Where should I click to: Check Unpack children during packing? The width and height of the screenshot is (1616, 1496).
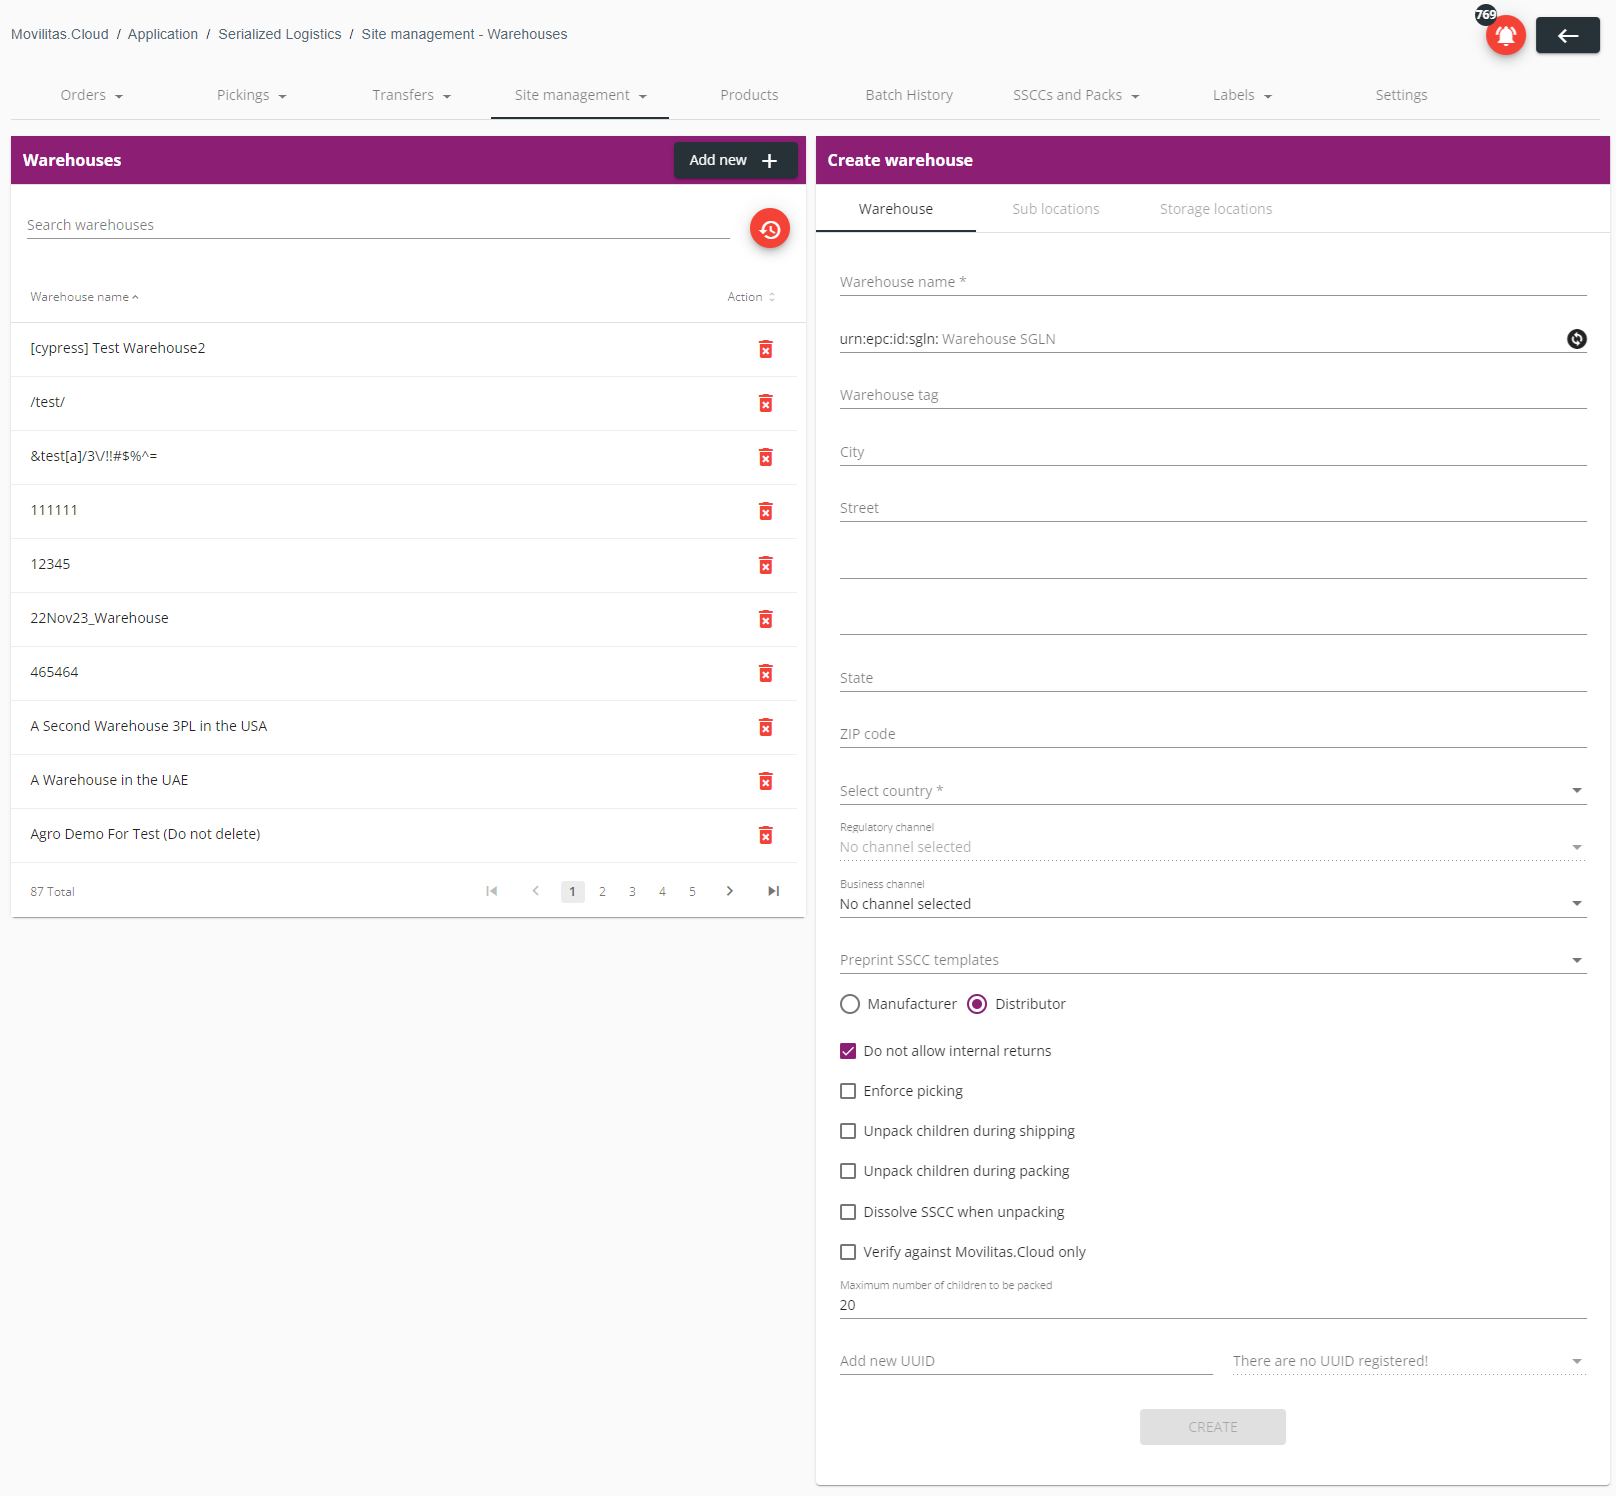848,1171
